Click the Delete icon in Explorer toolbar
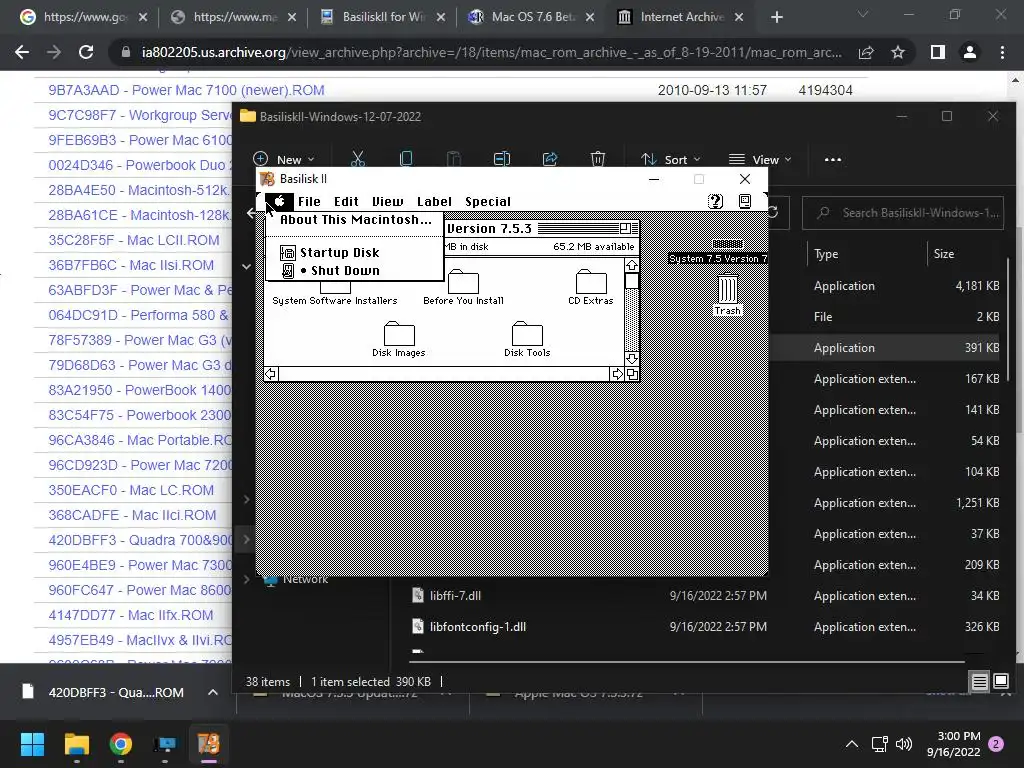This screenshot has width=1024, height=768. point(598,159)
